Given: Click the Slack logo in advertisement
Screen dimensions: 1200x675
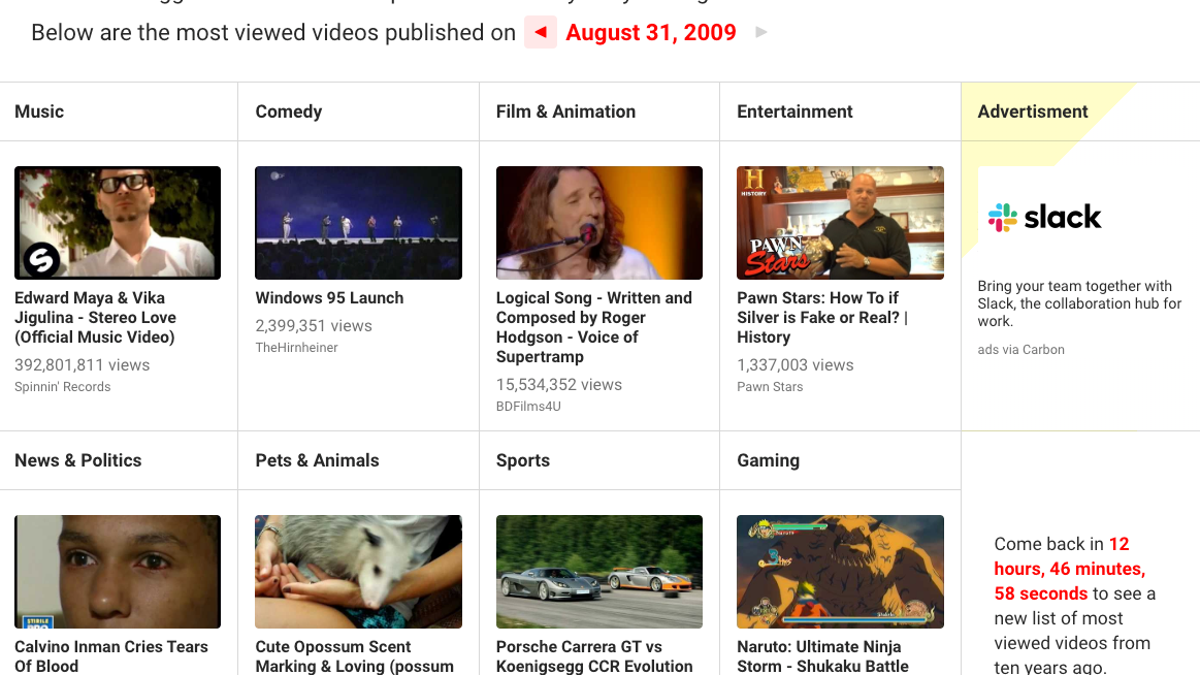Looking at the screenshot, I should (1044, 217).
